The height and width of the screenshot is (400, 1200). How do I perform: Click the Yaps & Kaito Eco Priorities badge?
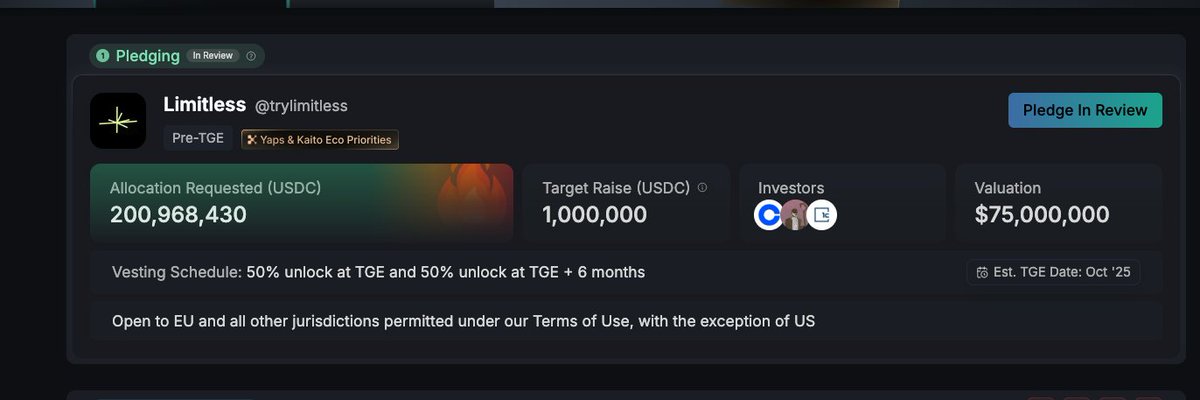[320, 139]
